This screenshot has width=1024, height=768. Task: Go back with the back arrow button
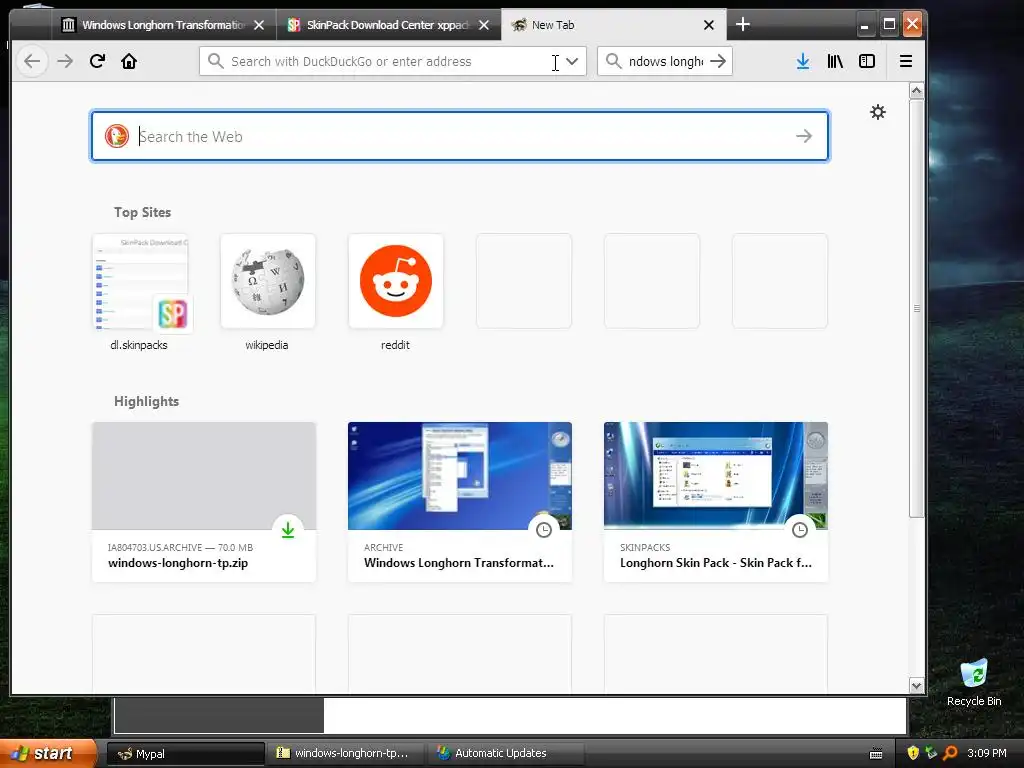coord(32,61)
